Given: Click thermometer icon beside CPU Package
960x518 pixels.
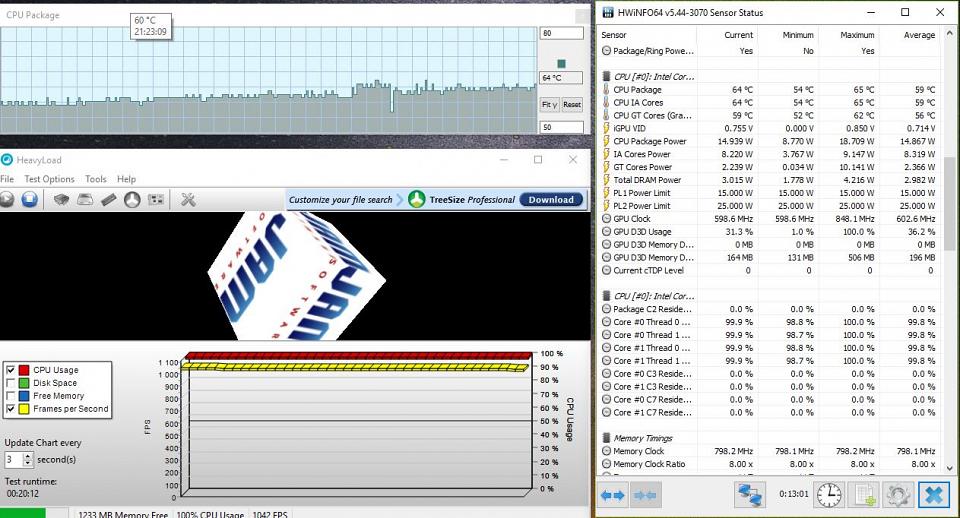Looking at the screenshot, I should (x=606, y=89).
